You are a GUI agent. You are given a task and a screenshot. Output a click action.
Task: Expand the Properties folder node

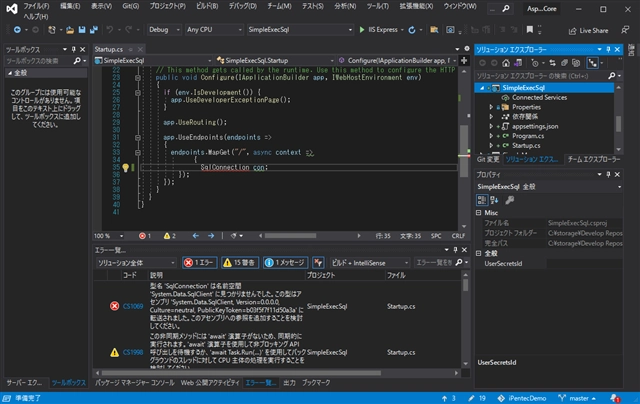[491, 107]
